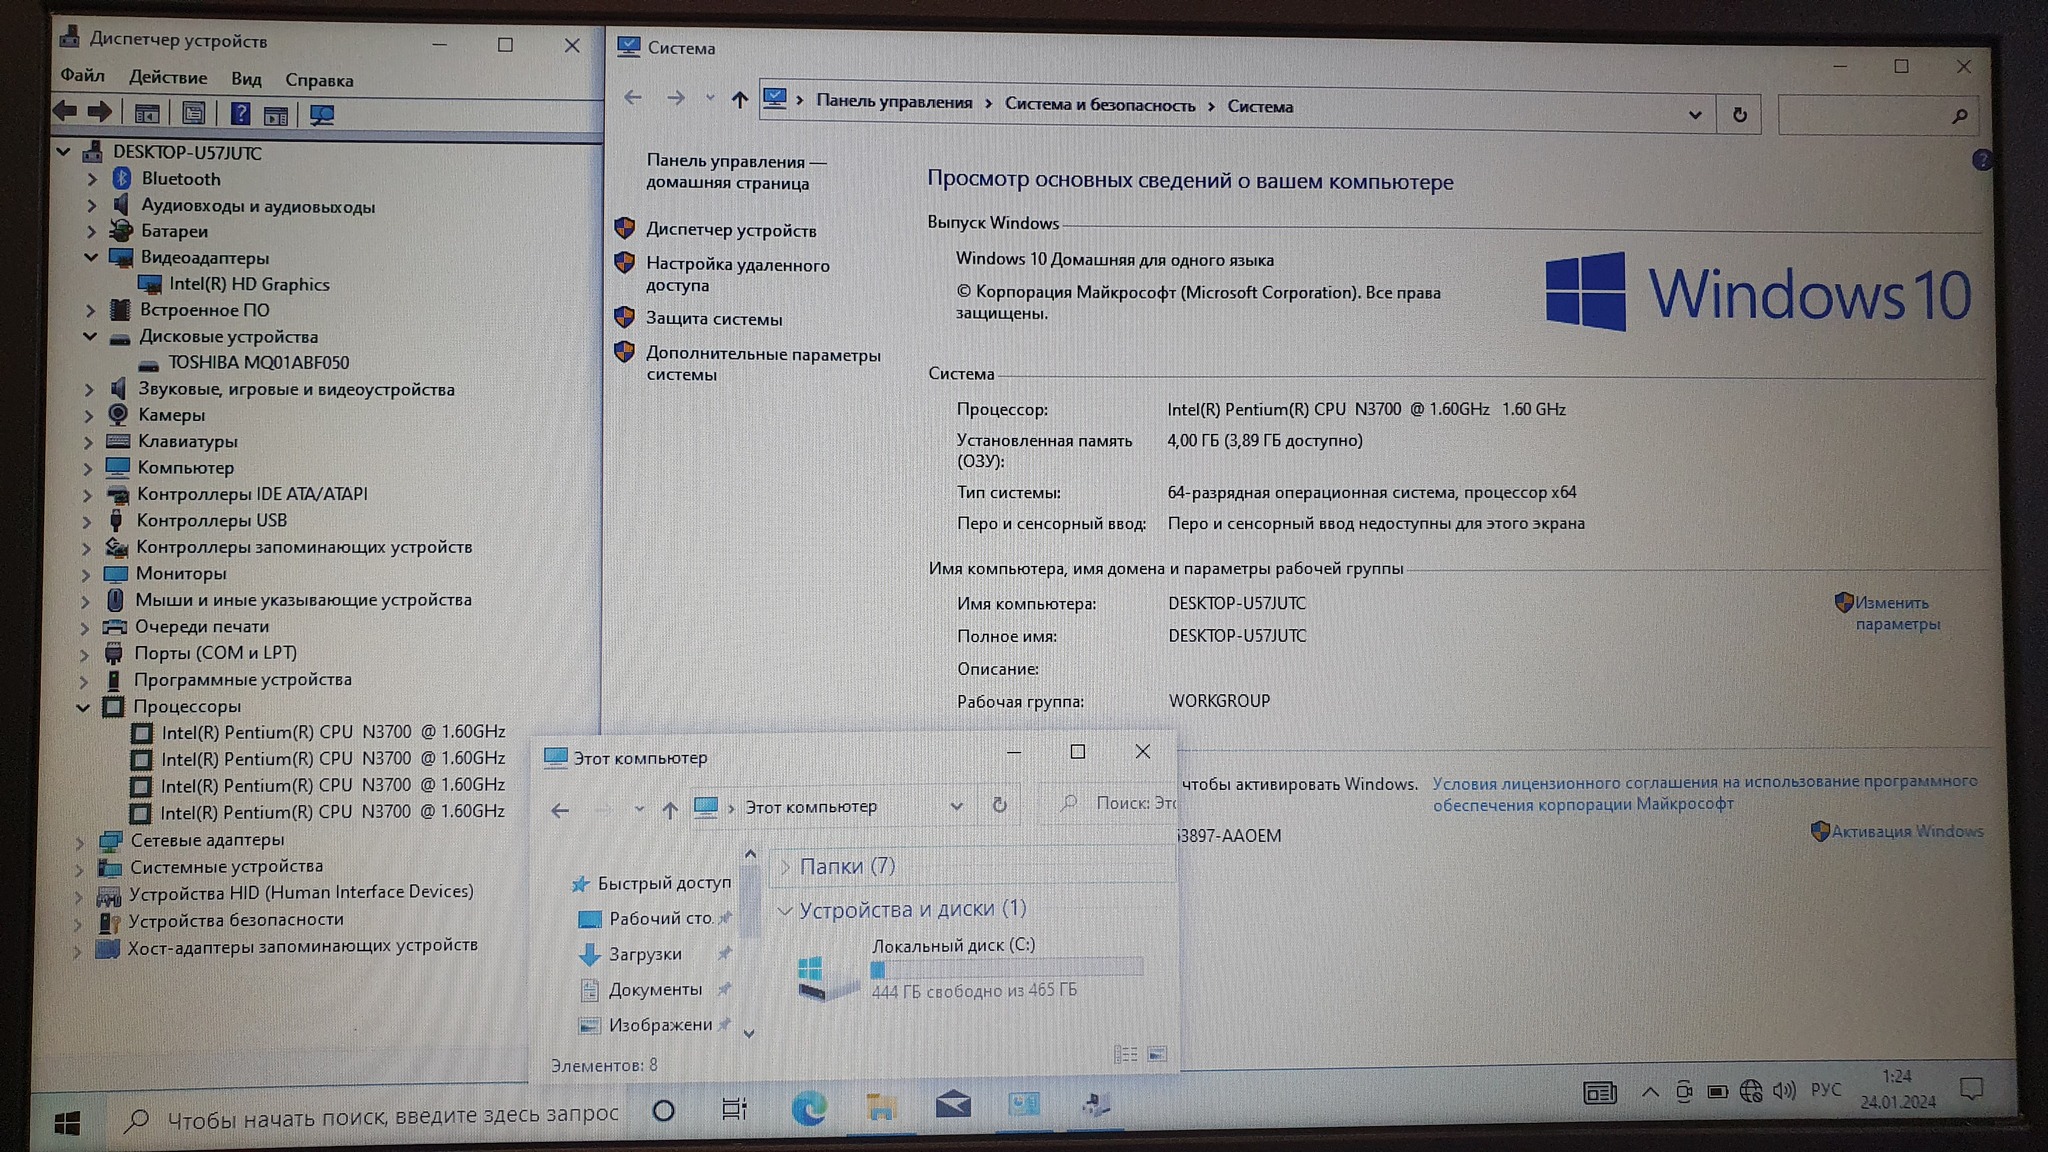The image size is (2048, 1152).
Task: Click the Properties icon in Device Manager toolbar
Action: (194, 114)
